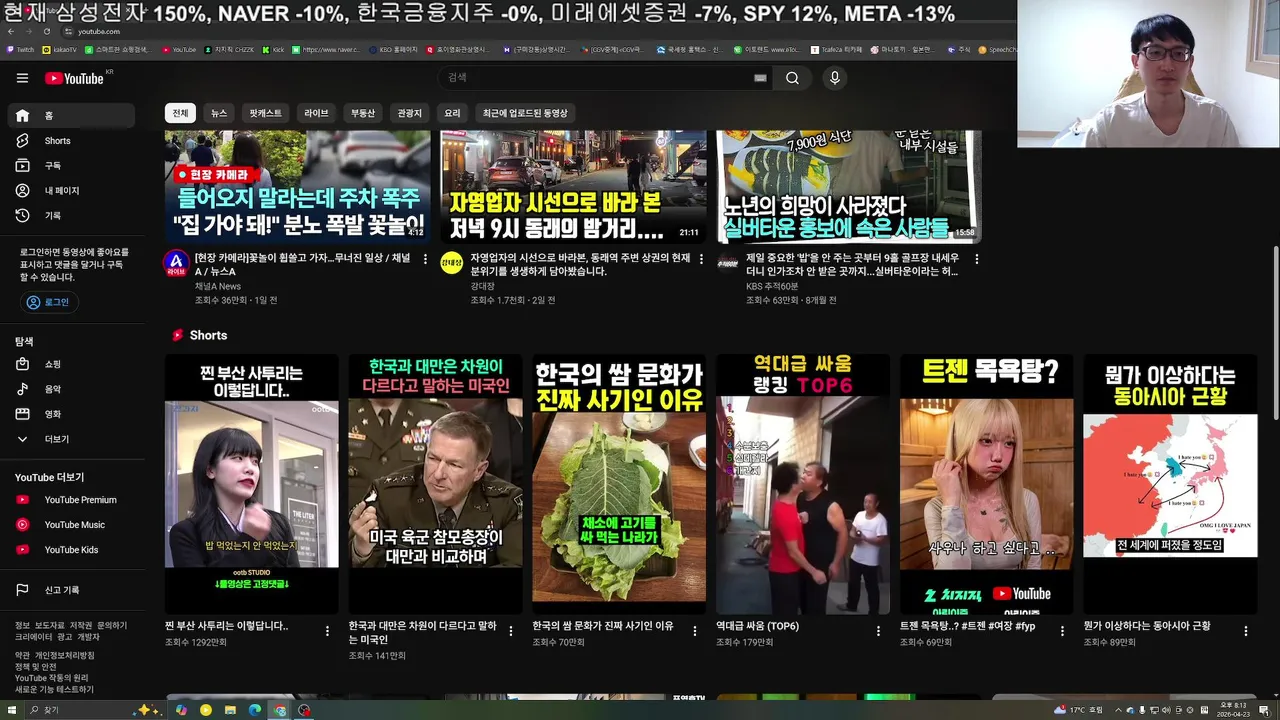The width and height of the screenshot is (1280, 720).
Task: Play 역대급 싸움 랭킹 TOP6 short
Action: [x=803, y=484]
